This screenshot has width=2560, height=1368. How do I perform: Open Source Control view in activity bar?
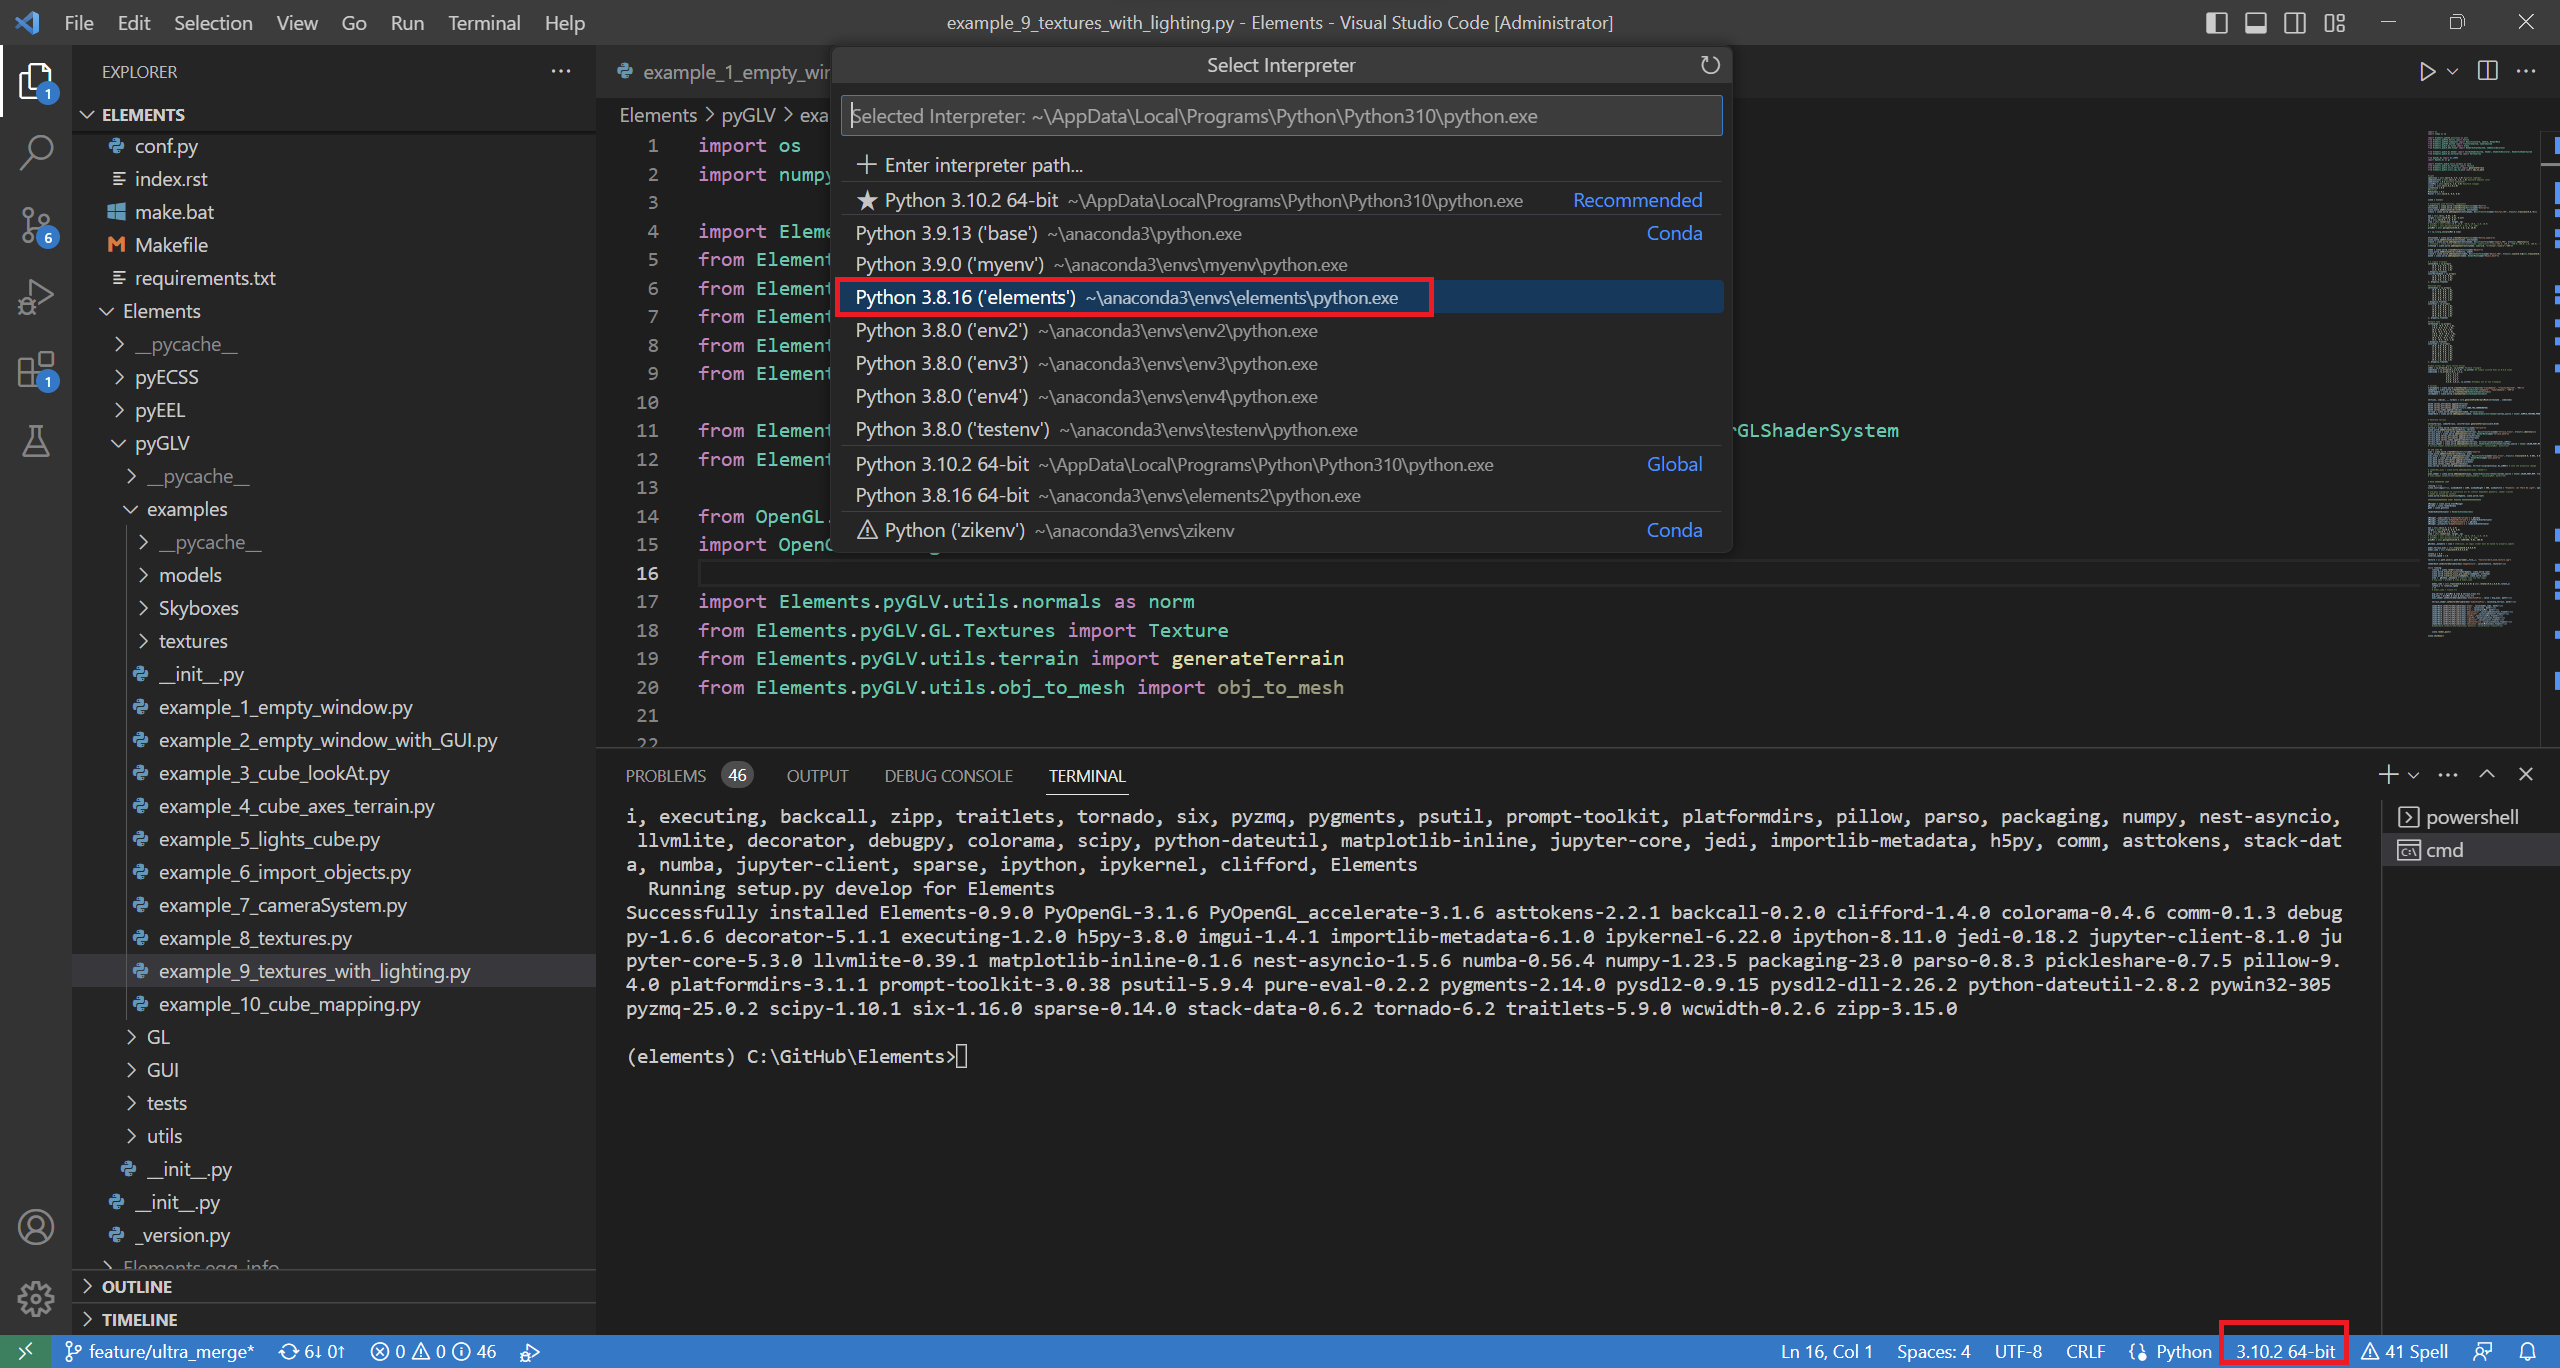coord(36,226)
